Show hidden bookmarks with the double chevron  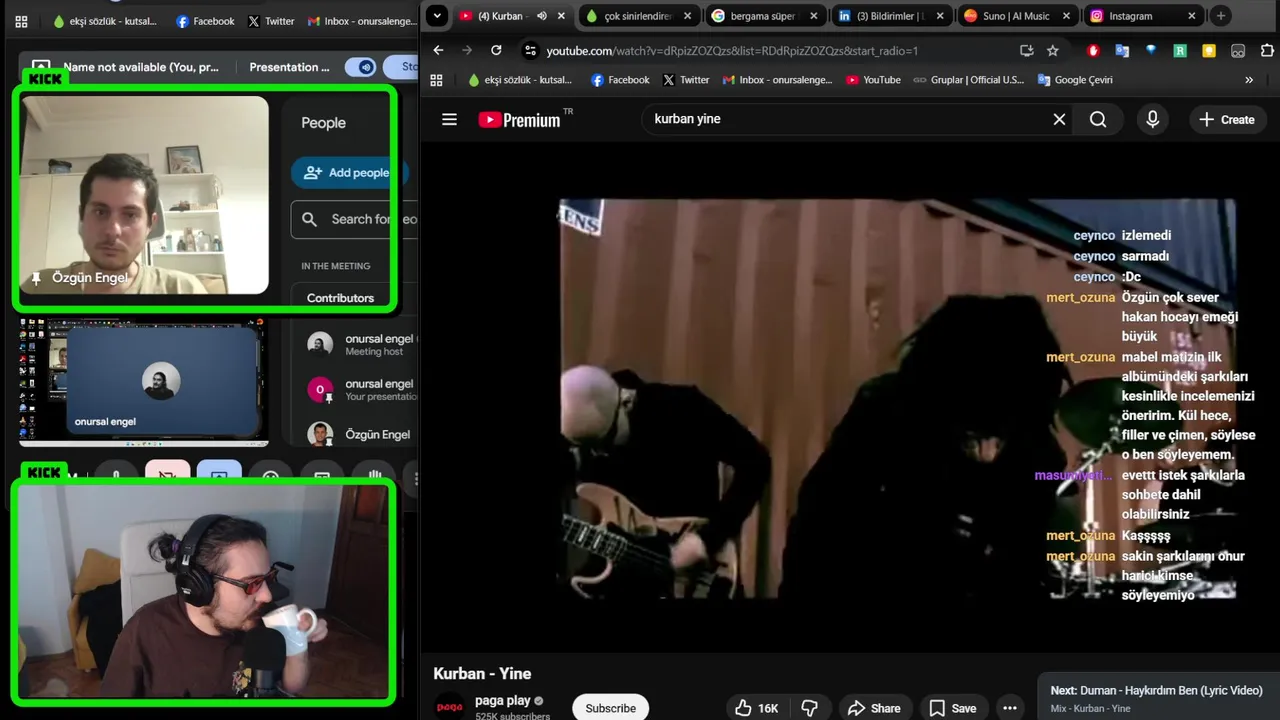click(x=1248, y=80)
